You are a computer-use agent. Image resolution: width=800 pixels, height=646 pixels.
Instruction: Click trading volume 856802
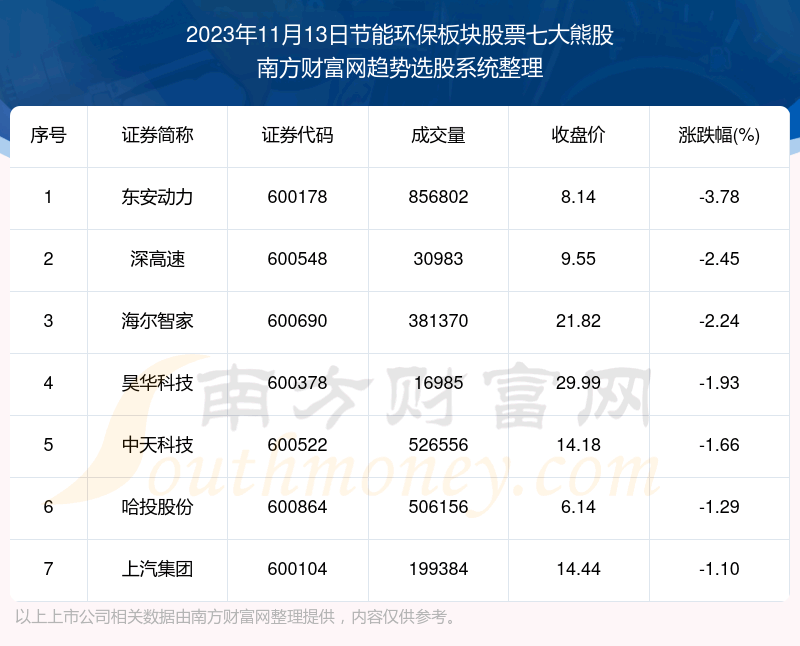coord(438,197)
